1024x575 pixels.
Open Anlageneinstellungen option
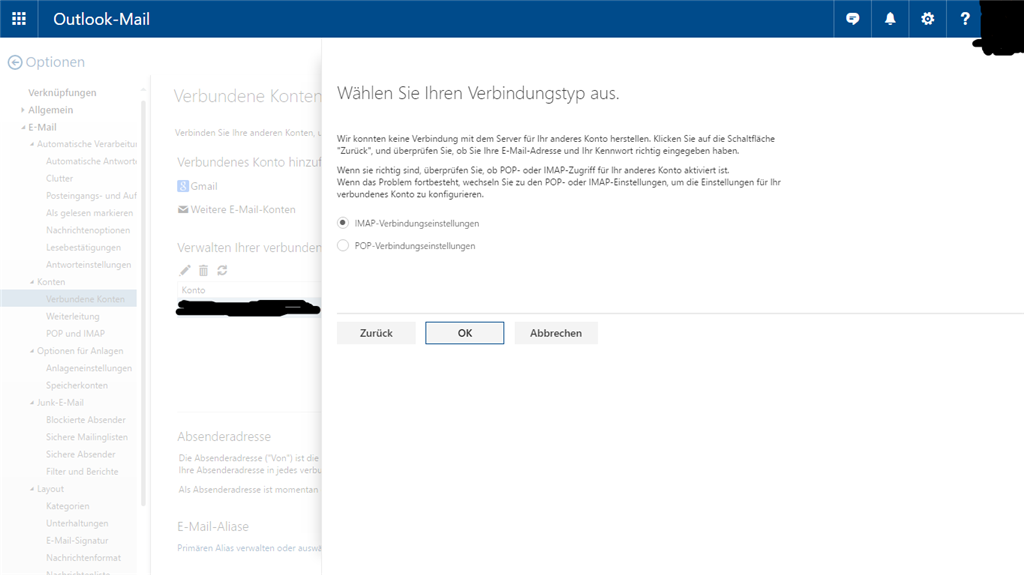(x=89, y=368)
